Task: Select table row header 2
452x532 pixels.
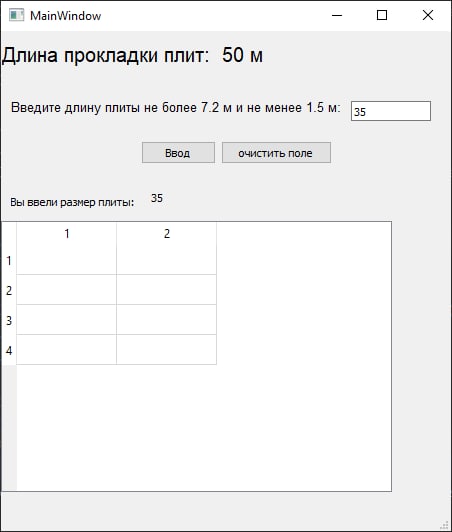Action: pyautogui.click(x=9, y=290)
